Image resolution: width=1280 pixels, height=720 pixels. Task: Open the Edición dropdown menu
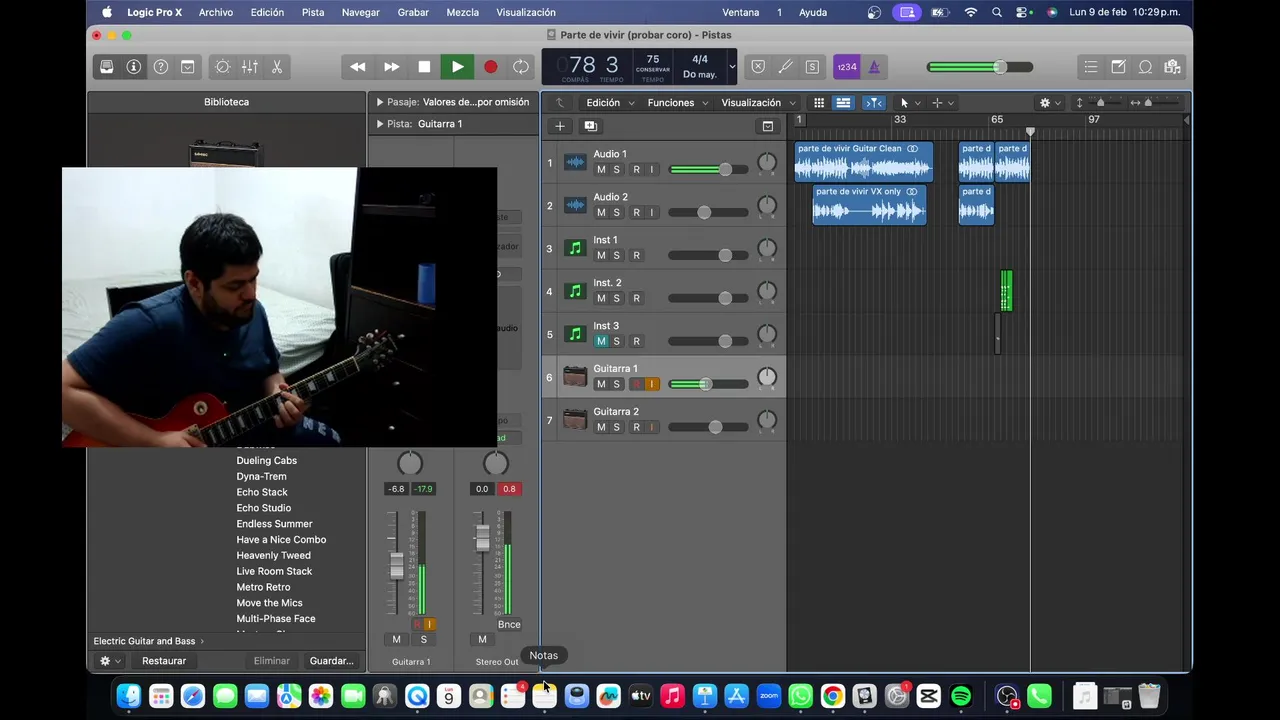(x=610, y=102)
